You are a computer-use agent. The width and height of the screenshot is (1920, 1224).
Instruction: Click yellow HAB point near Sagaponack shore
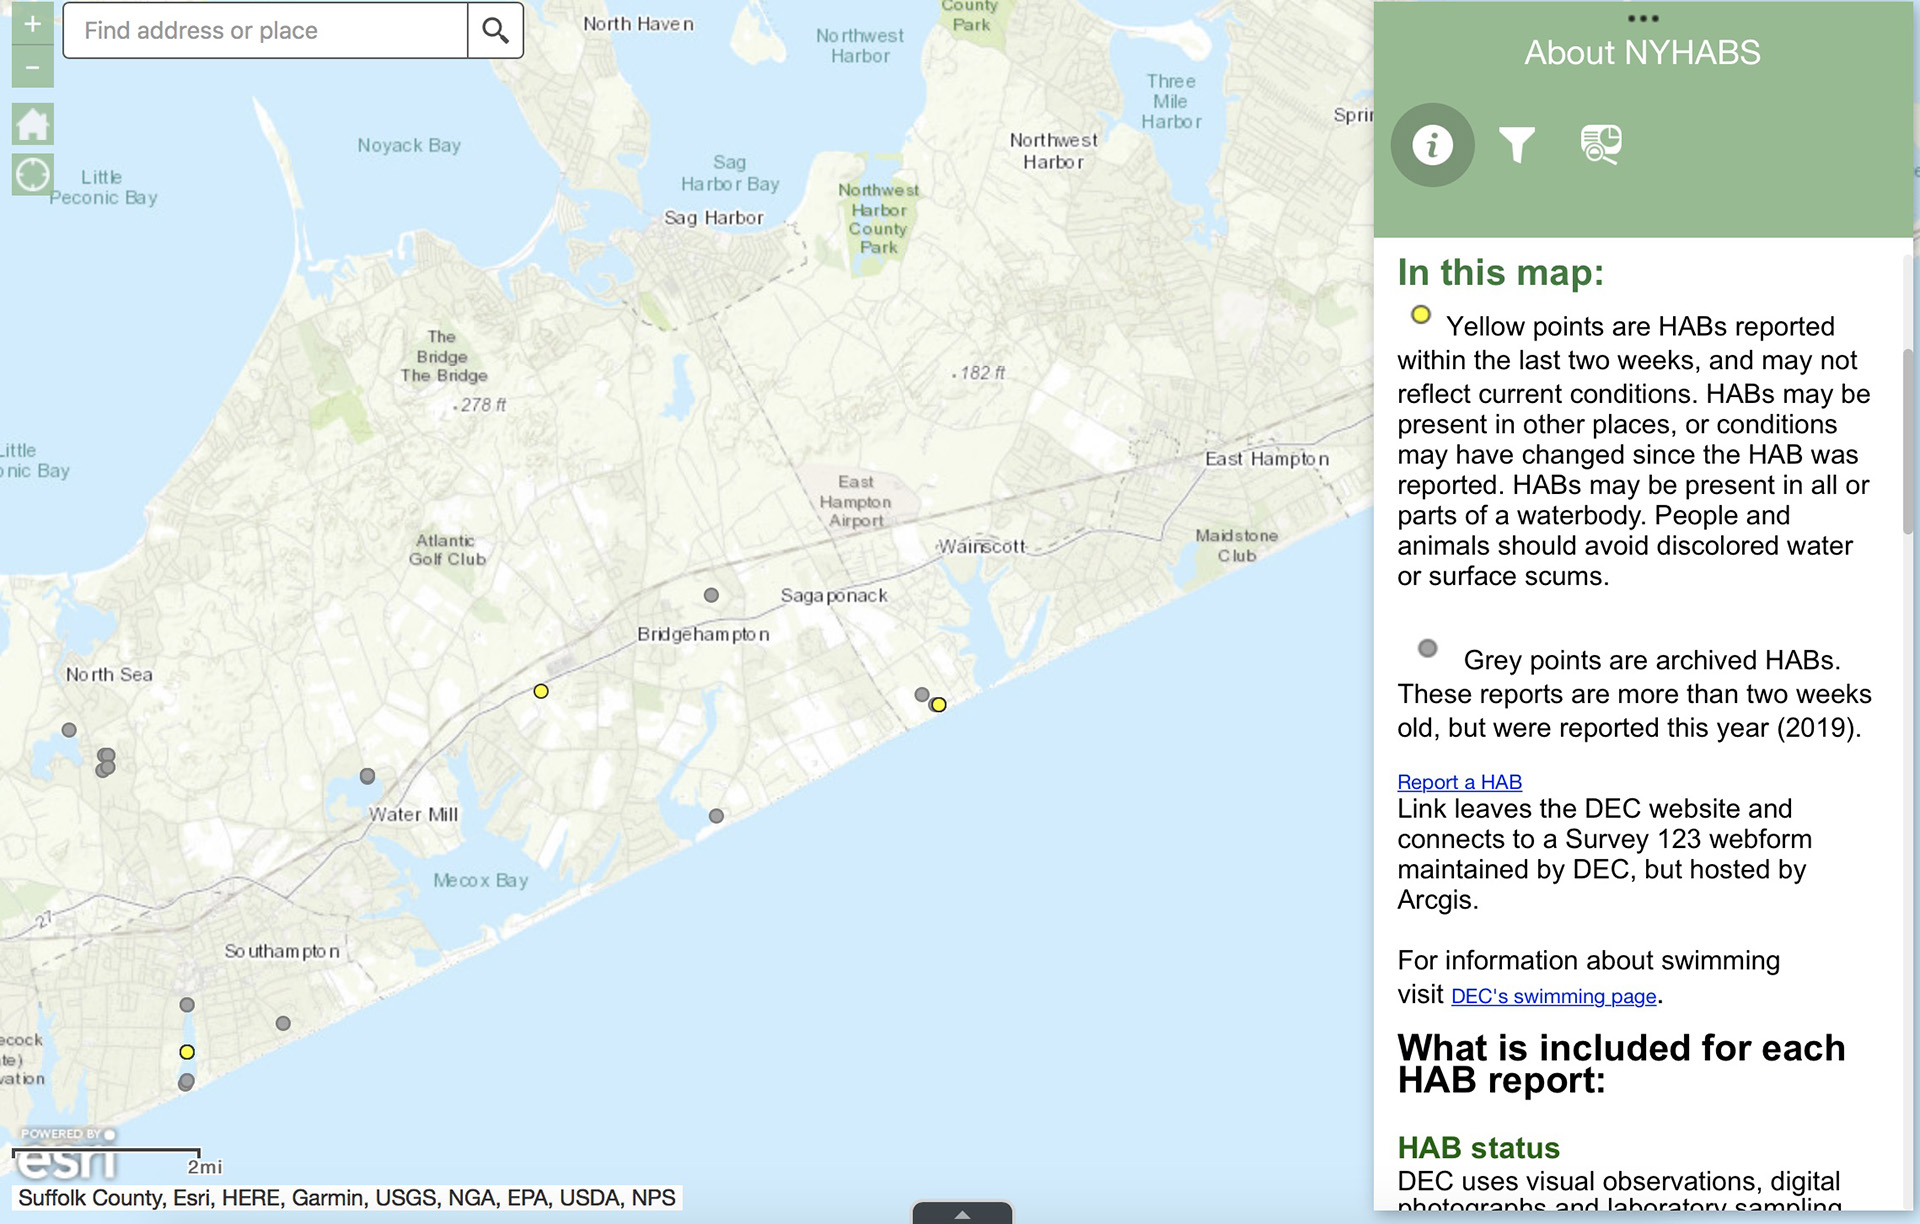tap(939, 705)
